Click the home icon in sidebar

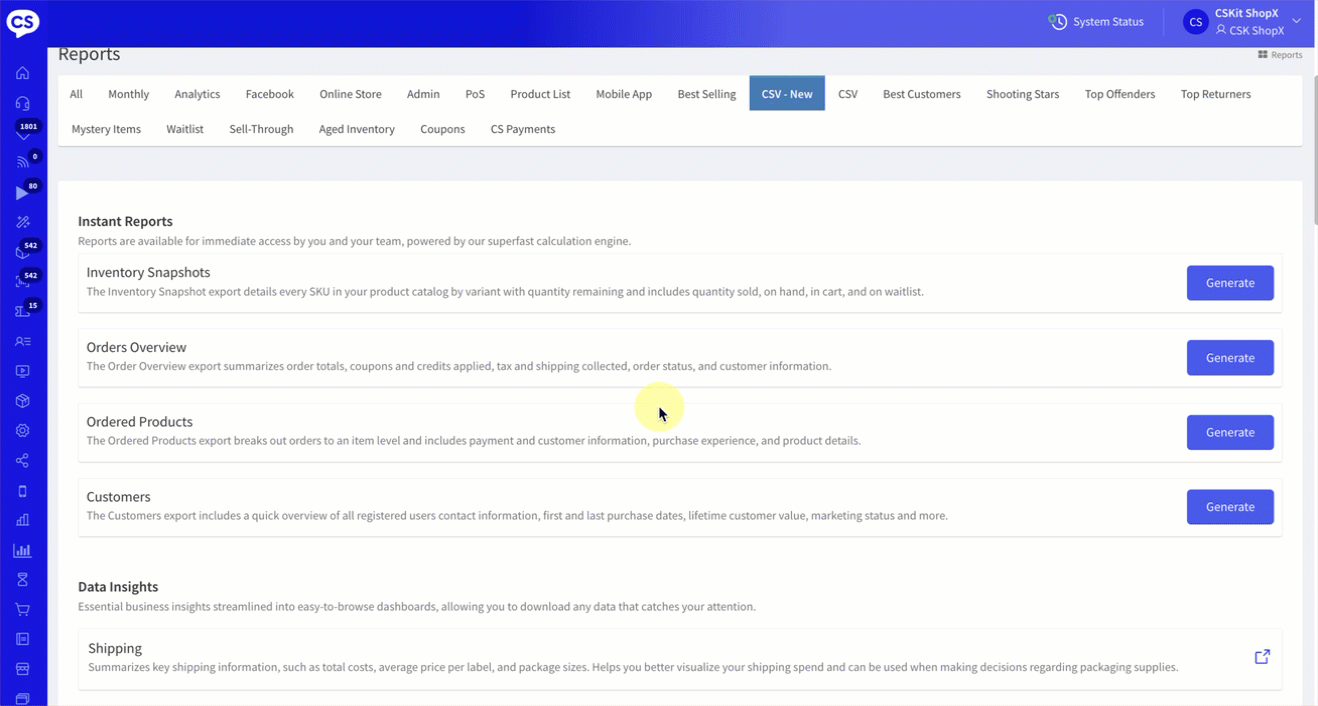[x=23, y=73]
